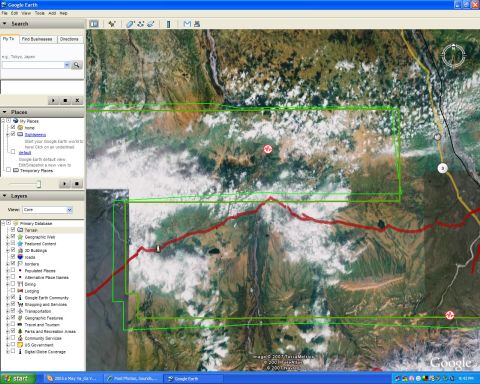Screen dimensions: 480x384
Task: Click the Add Polygon toolbar icon
Action: pyautogui.click(x=130, y=24)
